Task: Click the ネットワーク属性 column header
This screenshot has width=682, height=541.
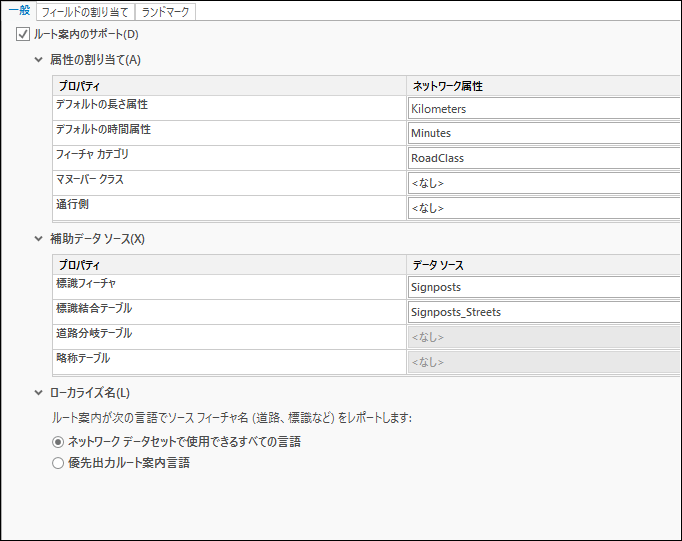Action: pos(543,86)
